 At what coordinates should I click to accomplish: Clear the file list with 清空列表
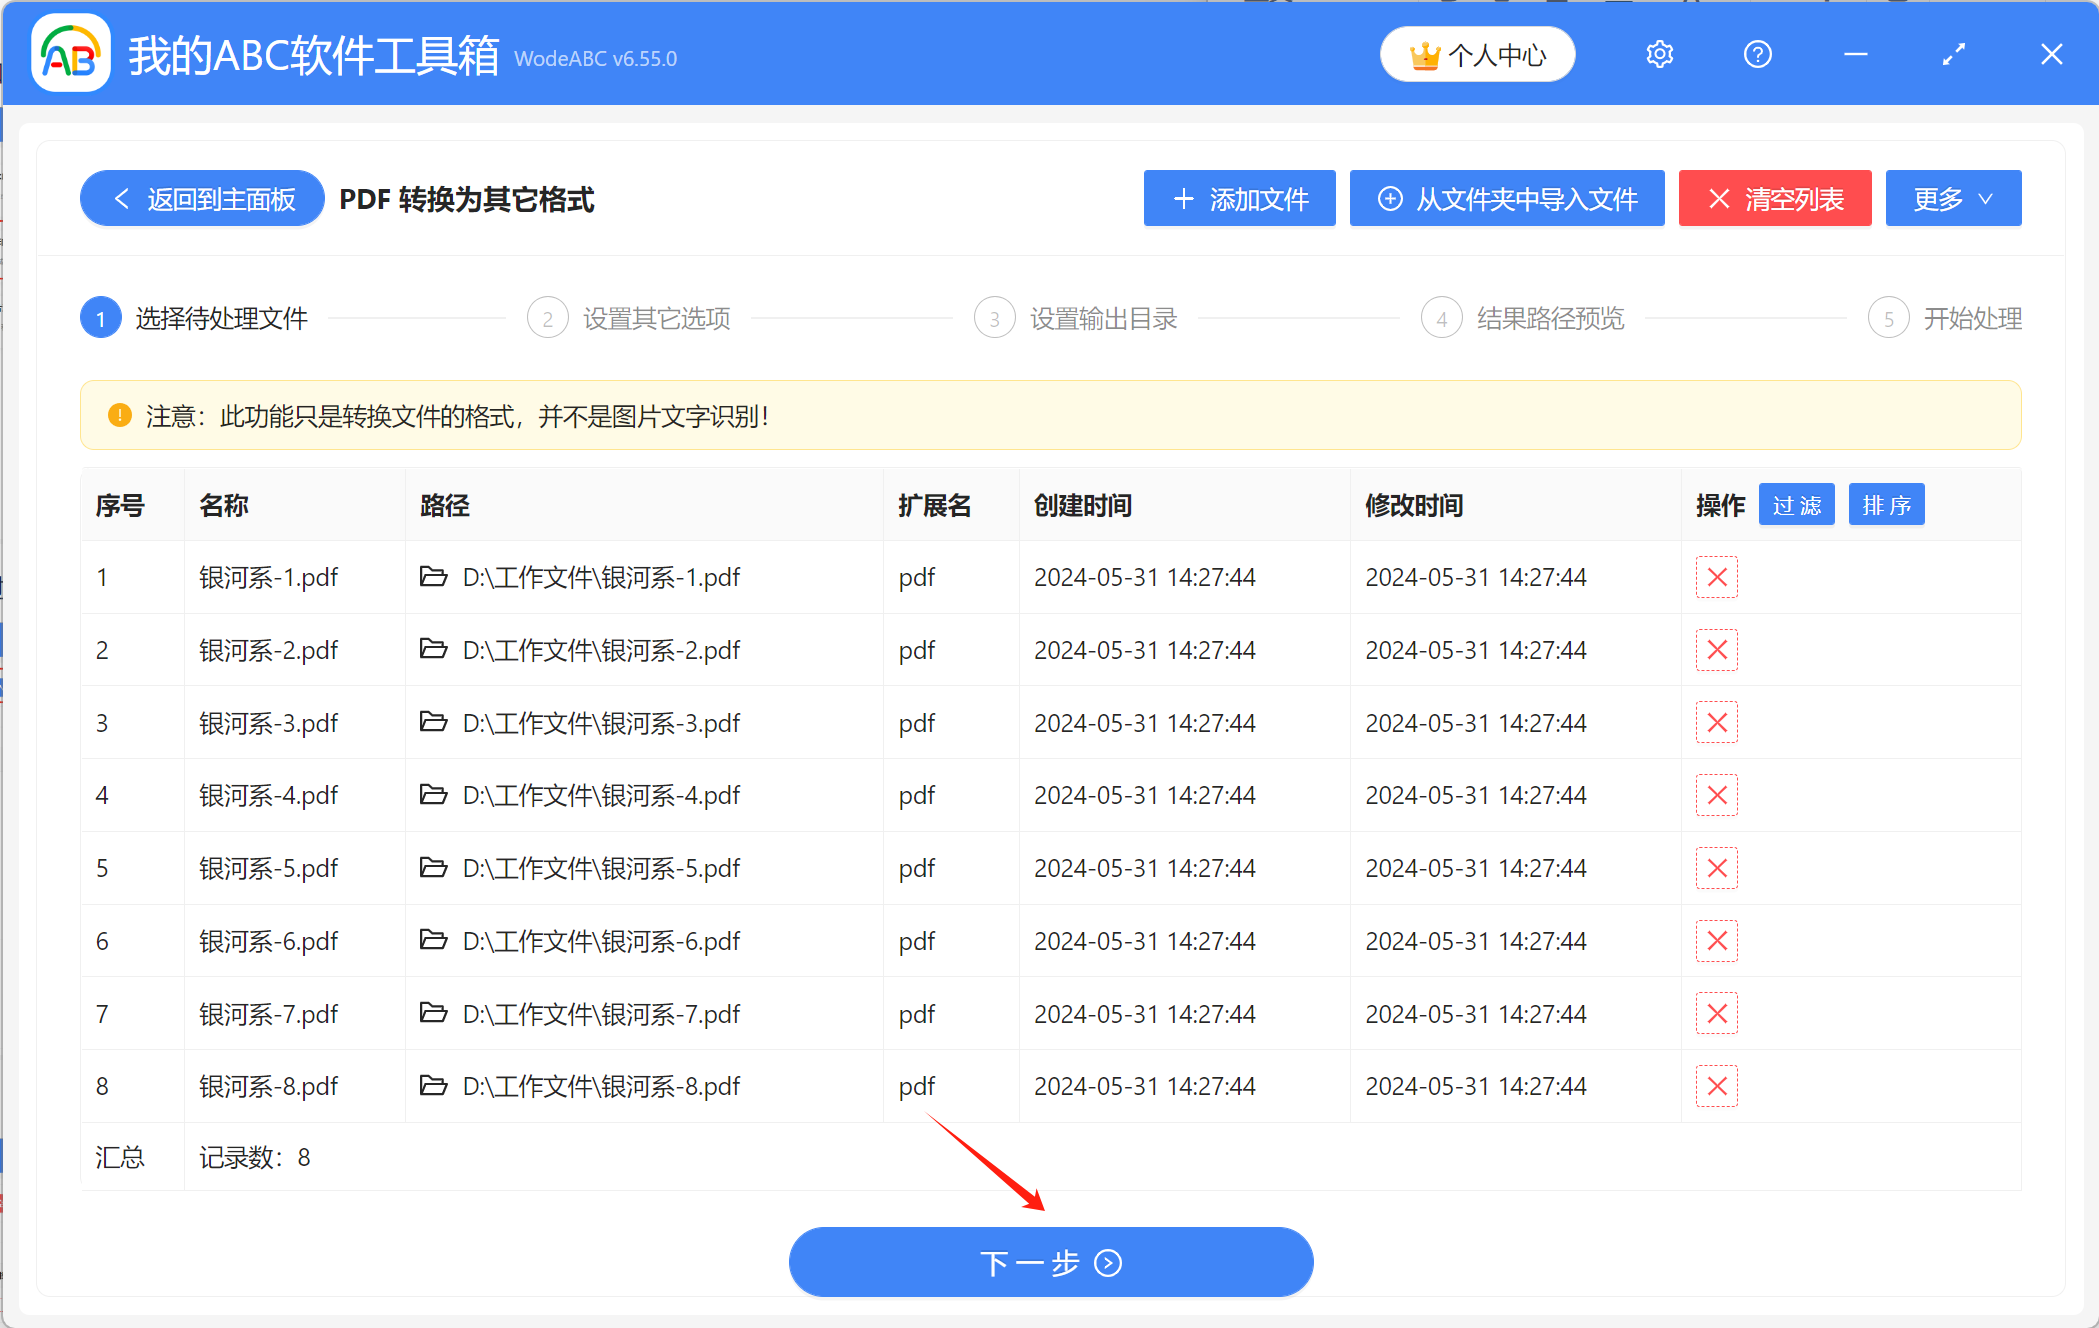(1775, 198)
